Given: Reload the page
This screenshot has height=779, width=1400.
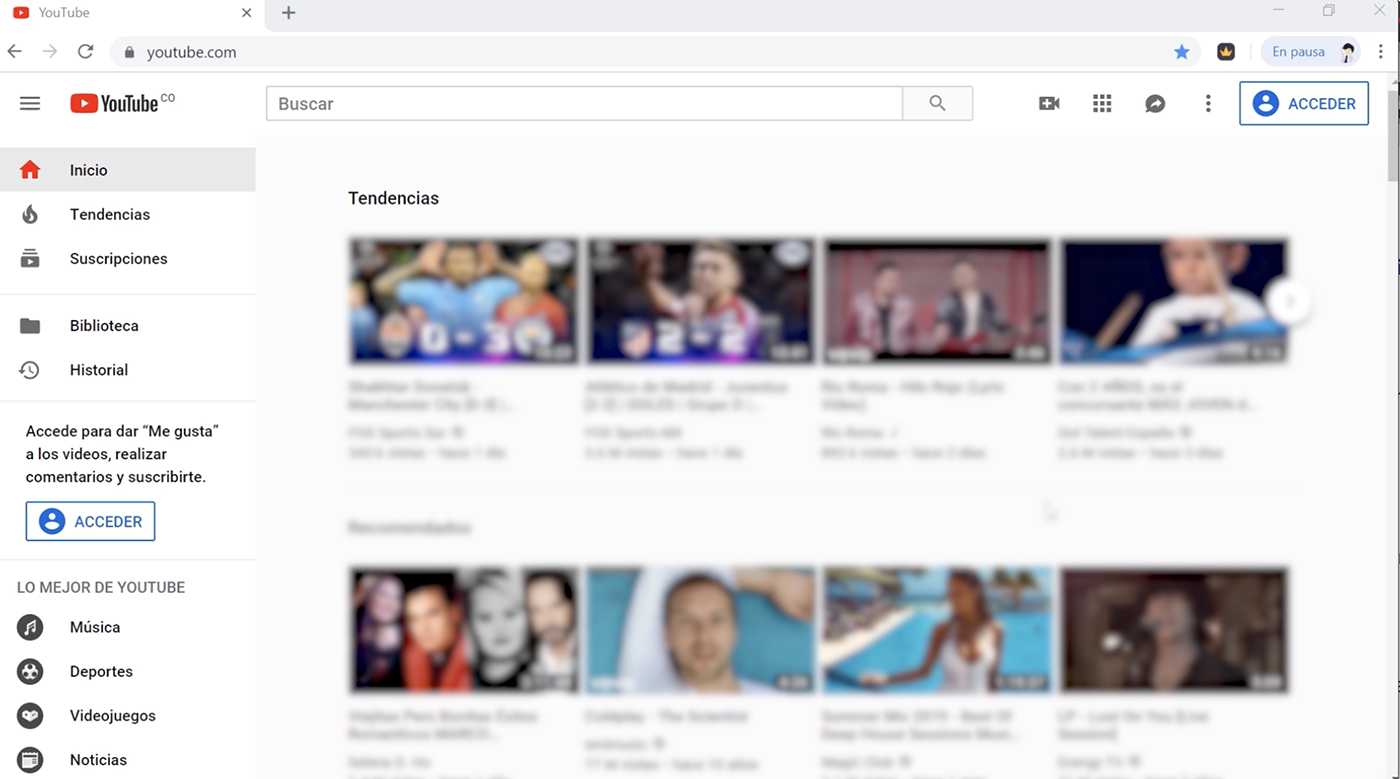Looking at the screenshot, I should [86, 51].
